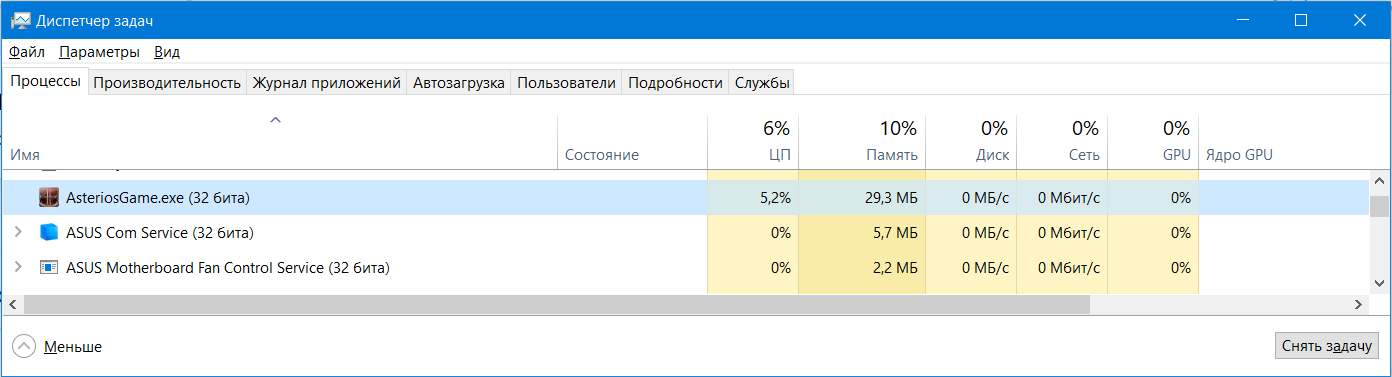Switch to the Автозагрузка tab

pyautogui.click(x=459, y=83)
